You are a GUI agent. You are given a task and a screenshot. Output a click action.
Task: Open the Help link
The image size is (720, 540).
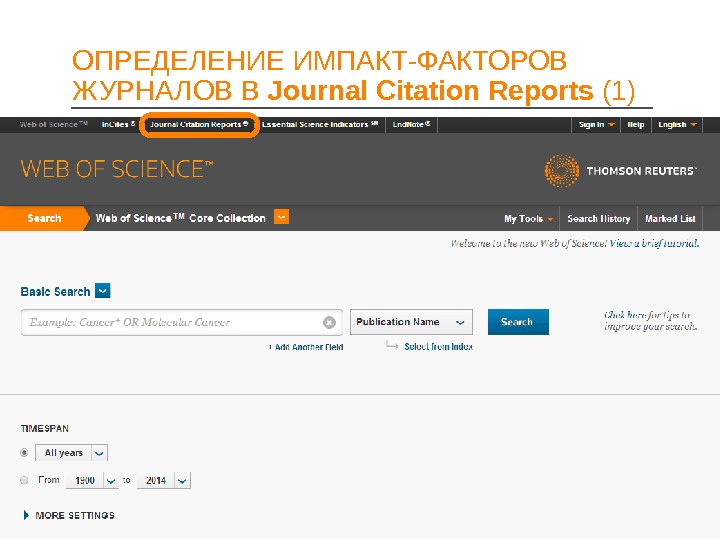pos(636,125)
